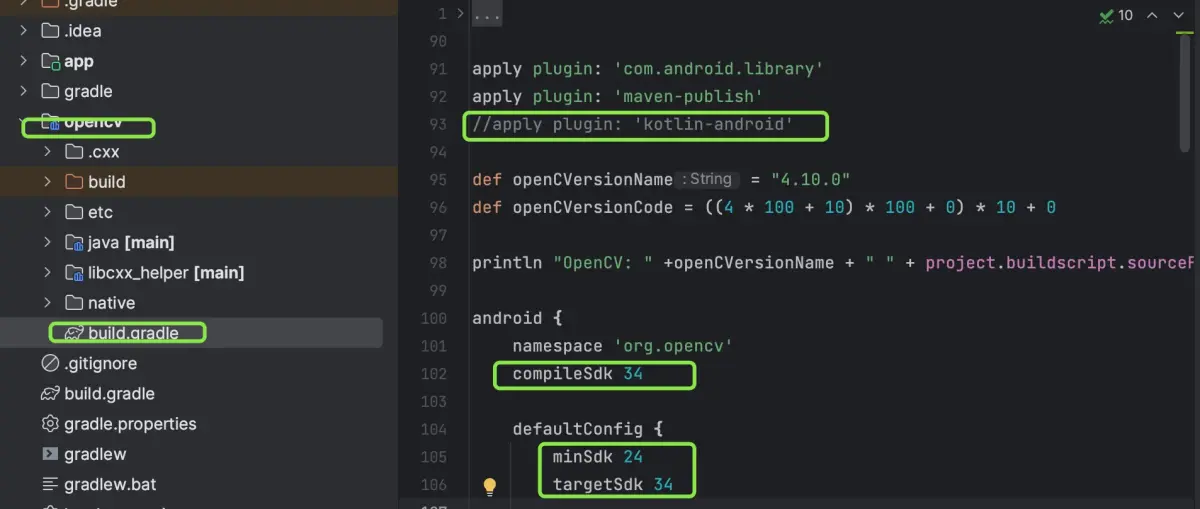This screenshot has height=509, width=1200.
Task: Click the gradlew.bat file icon
Action: 50,484
